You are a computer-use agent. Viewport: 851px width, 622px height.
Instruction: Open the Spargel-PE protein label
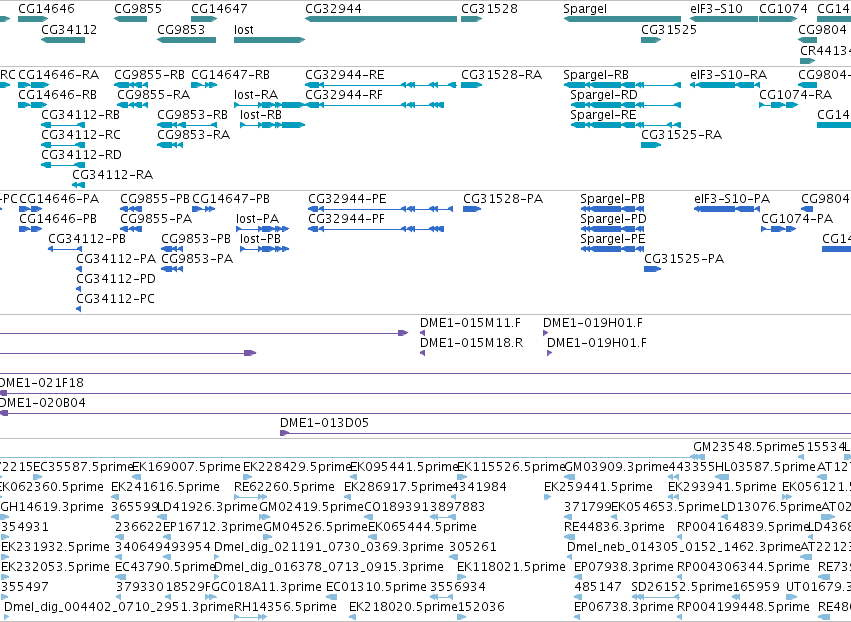[613, 239]
